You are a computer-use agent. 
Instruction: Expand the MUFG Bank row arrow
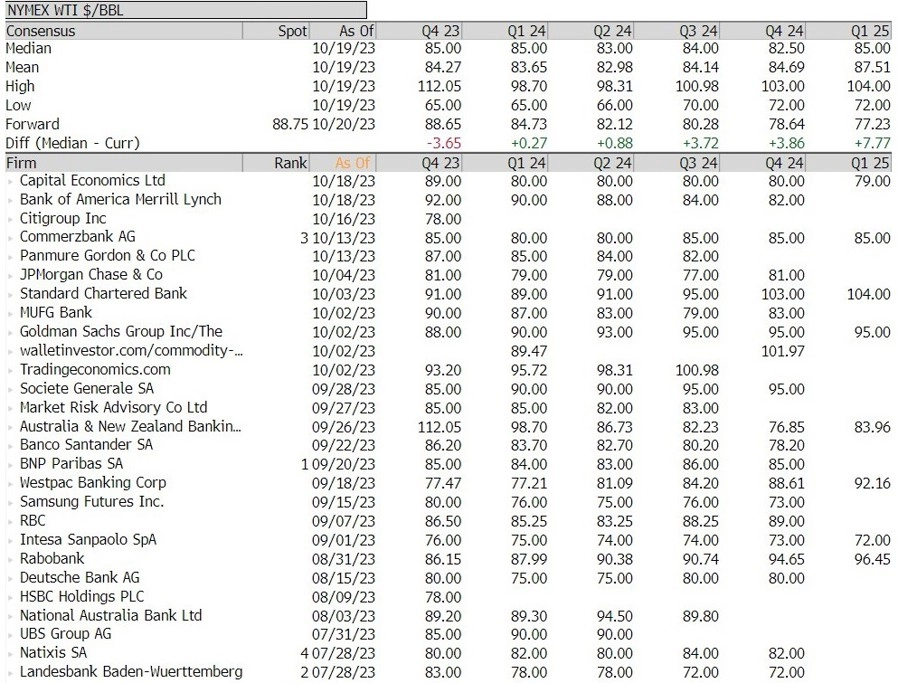[x=10, y=314]
